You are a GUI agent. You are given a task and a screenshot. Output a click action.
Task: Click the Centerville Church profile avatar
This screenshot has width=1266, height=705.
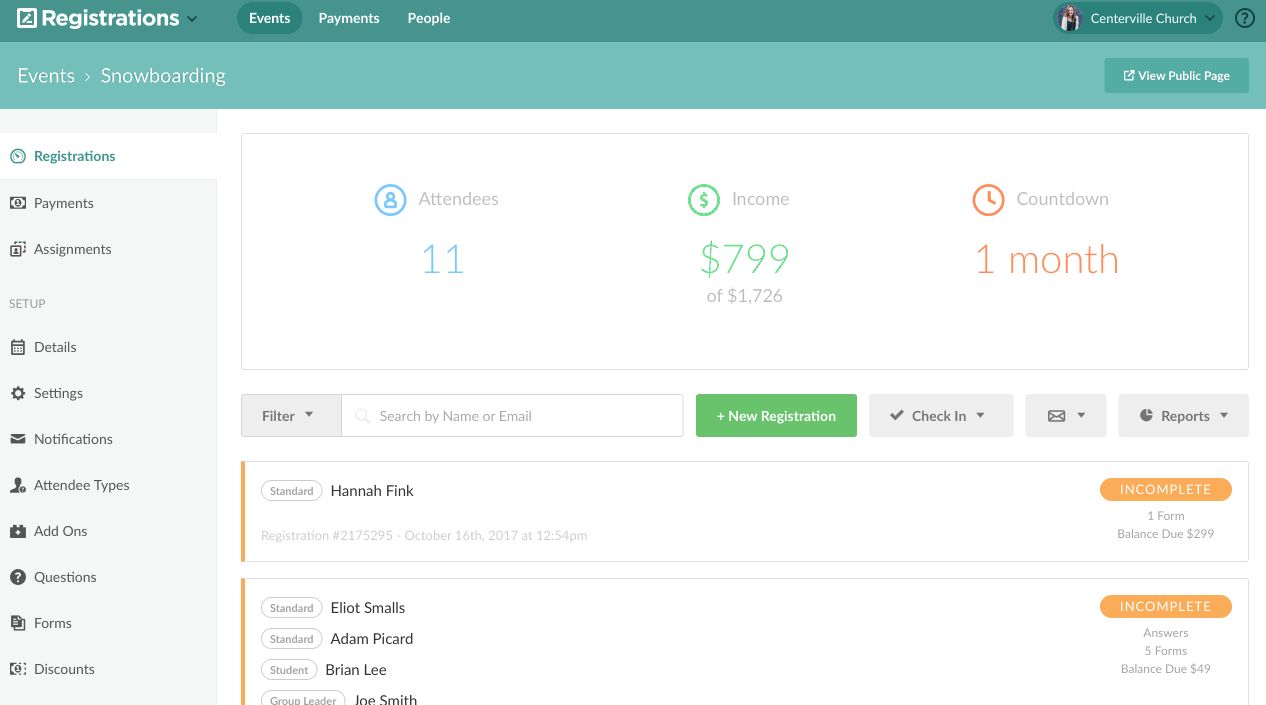1070,18
